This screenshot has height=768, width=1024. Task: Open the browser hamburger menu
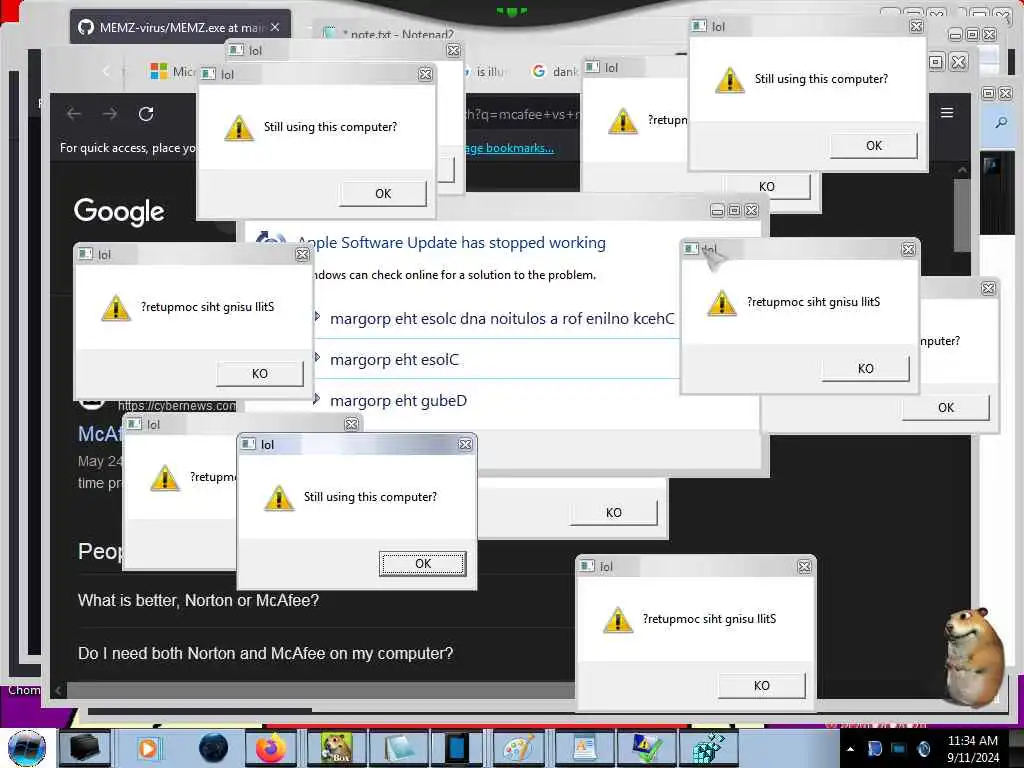(x=947, y=113)
